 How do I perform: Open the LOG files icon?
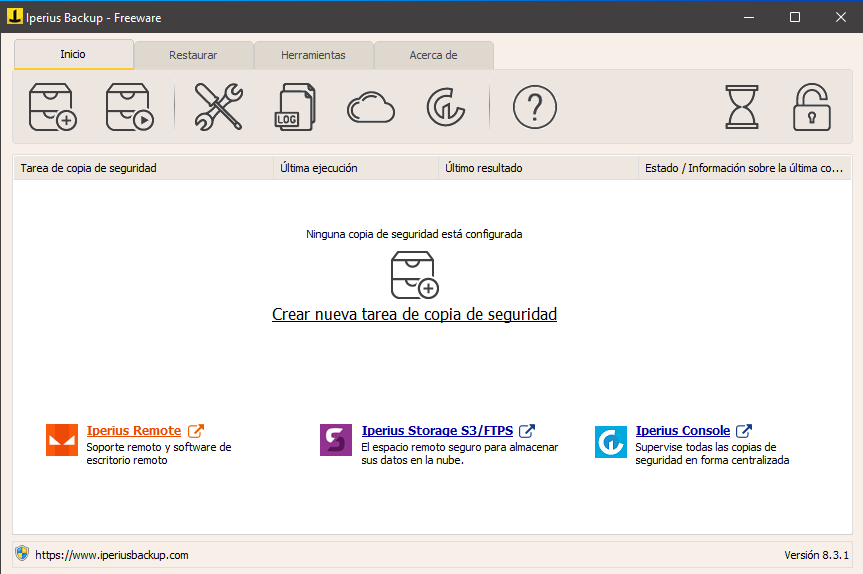(x=294, y=107)
